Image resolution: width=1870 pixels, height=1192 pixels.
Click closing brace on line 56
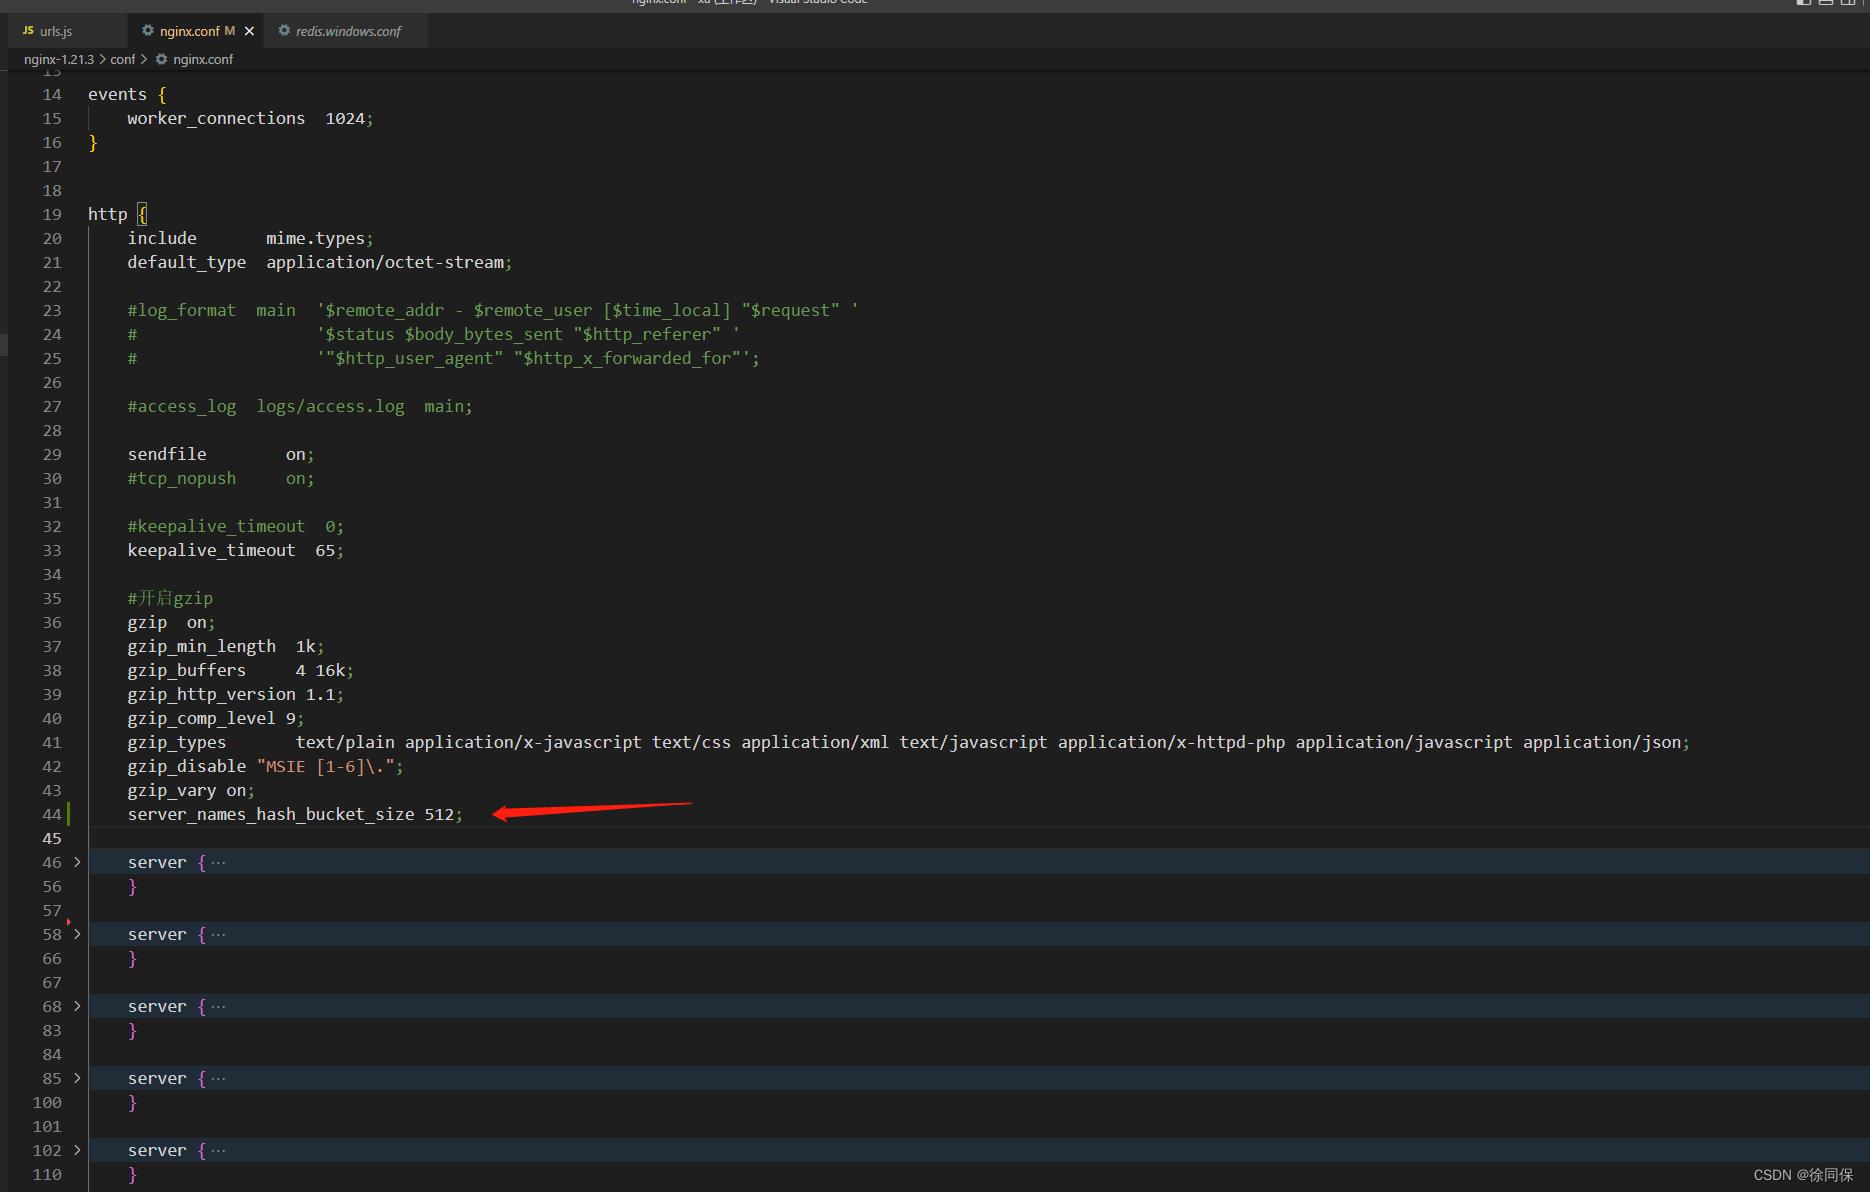pyautogui.click(x=132, y=886)
